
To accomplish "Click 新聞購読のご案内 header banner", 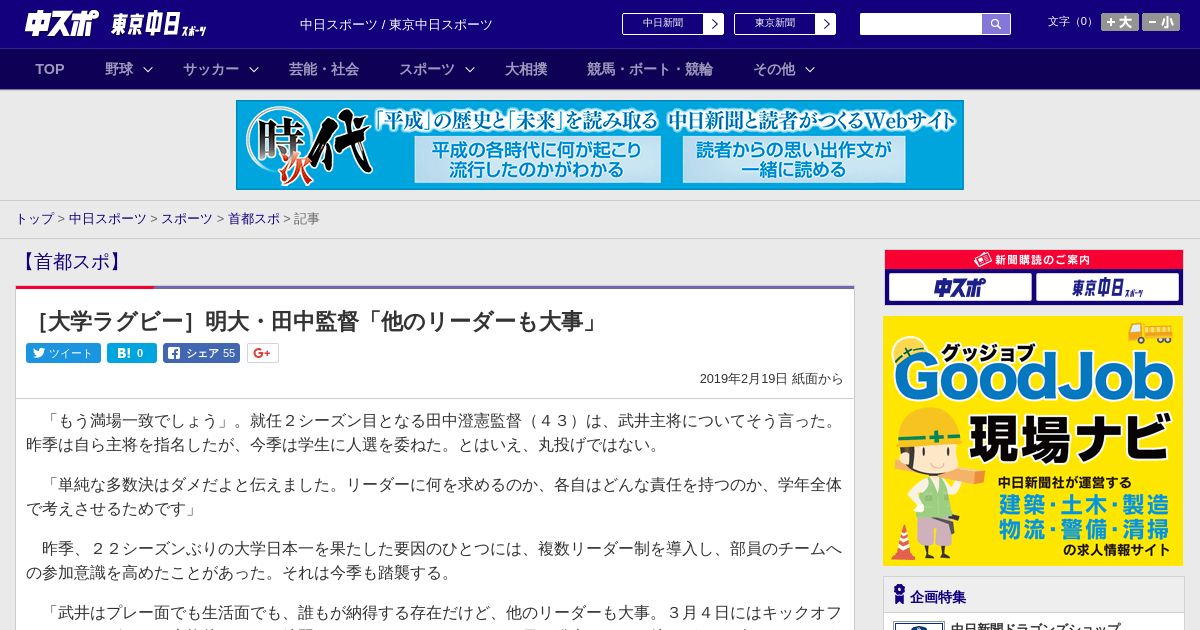I will tap(1033, 260).
